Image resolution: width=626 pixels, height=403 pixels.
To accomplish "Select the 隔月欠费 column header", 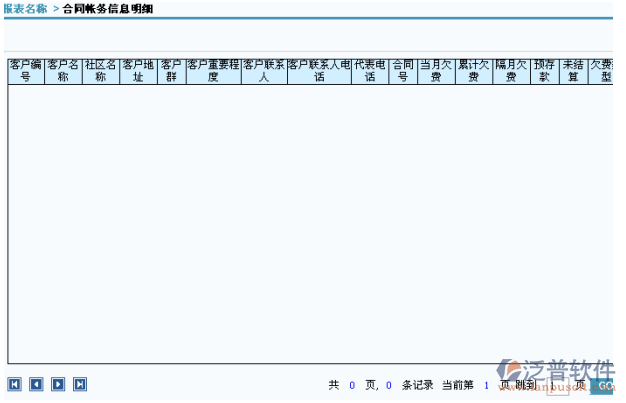I will coord(511,71).
